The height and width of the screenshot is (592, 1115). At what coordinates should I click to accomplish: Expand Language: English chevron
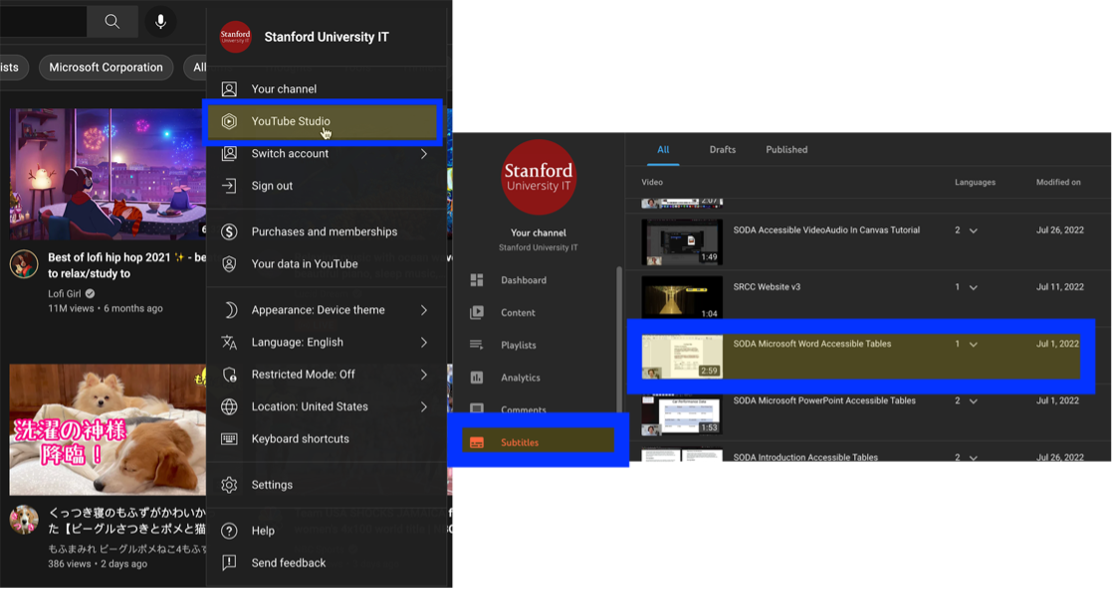pyautogui.click(x=424, y=343)
